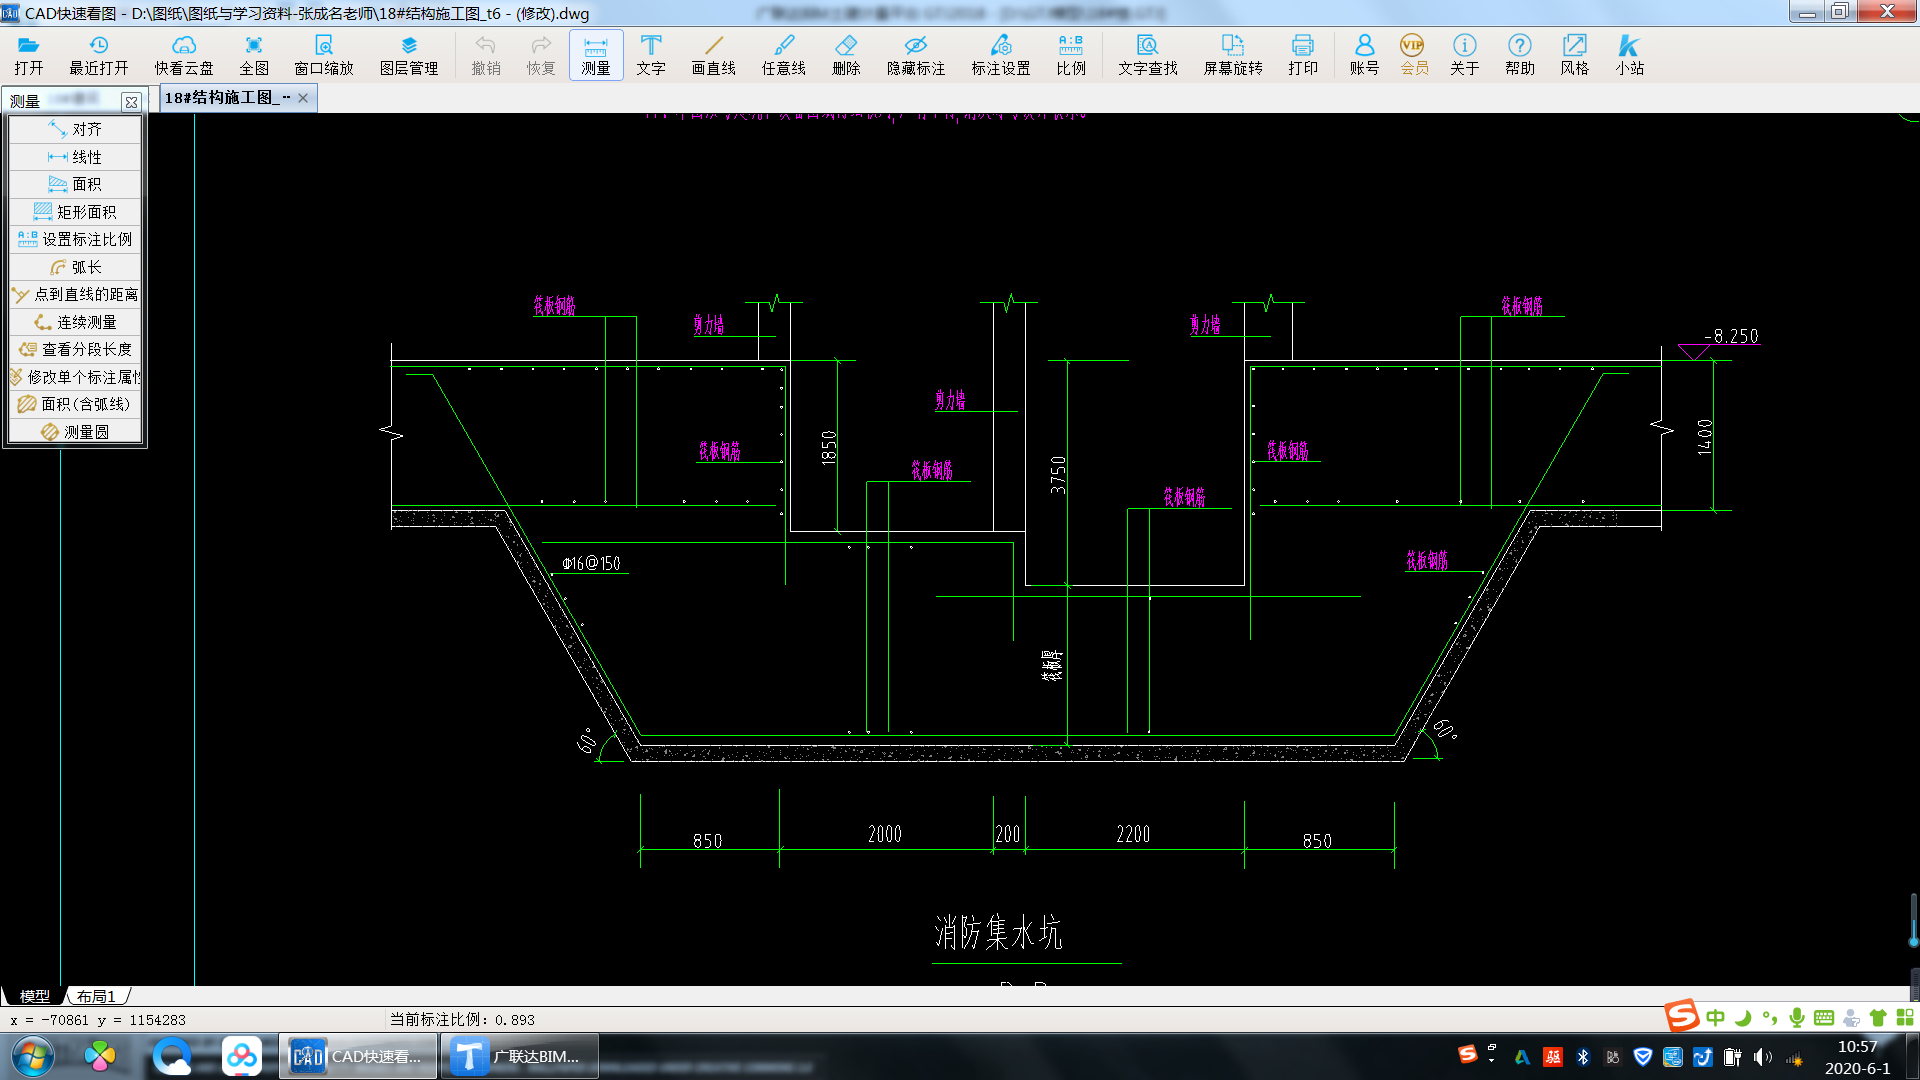Select 面积(含弧线) measurement
The width and height of the screenshot is (1920, 1080).
(75, 404)
